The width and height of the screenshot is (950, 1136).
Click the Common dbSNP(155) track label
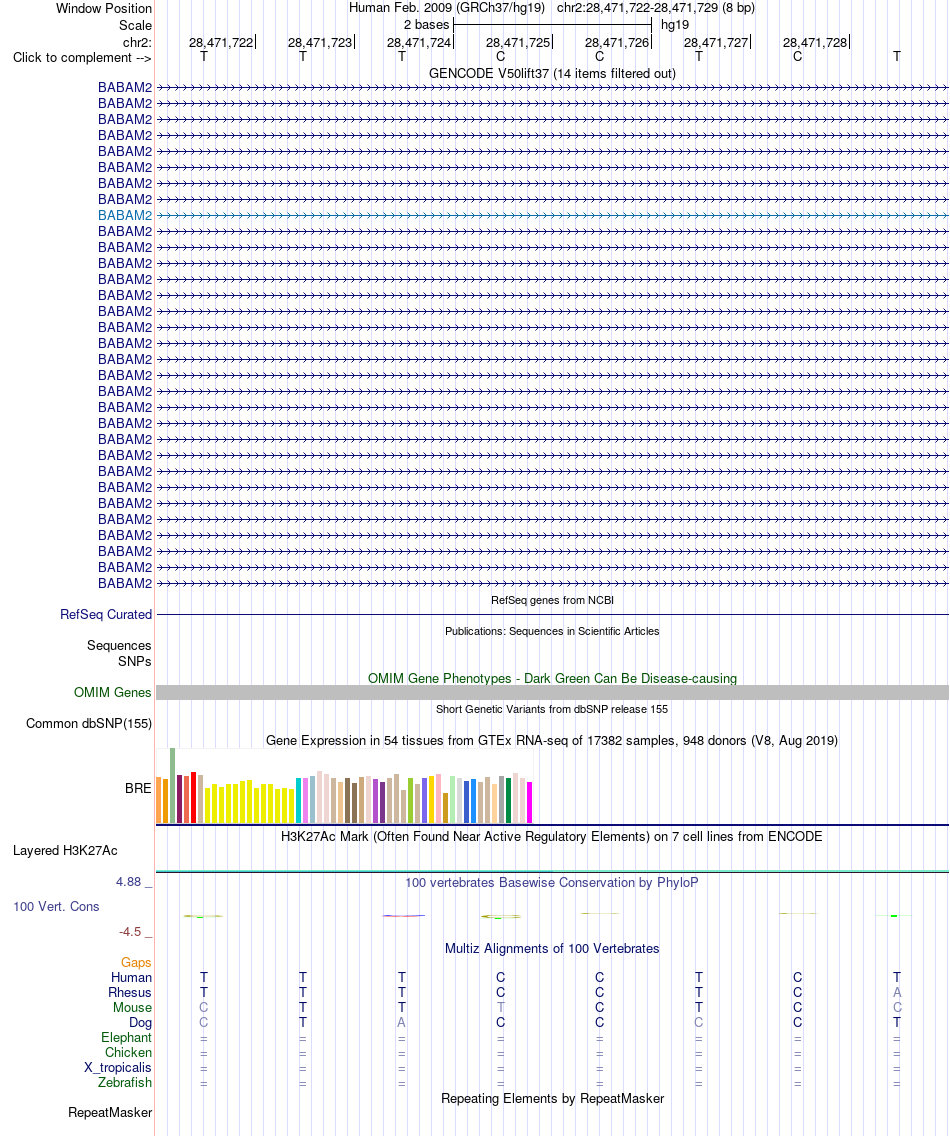(x=88, y=724)
